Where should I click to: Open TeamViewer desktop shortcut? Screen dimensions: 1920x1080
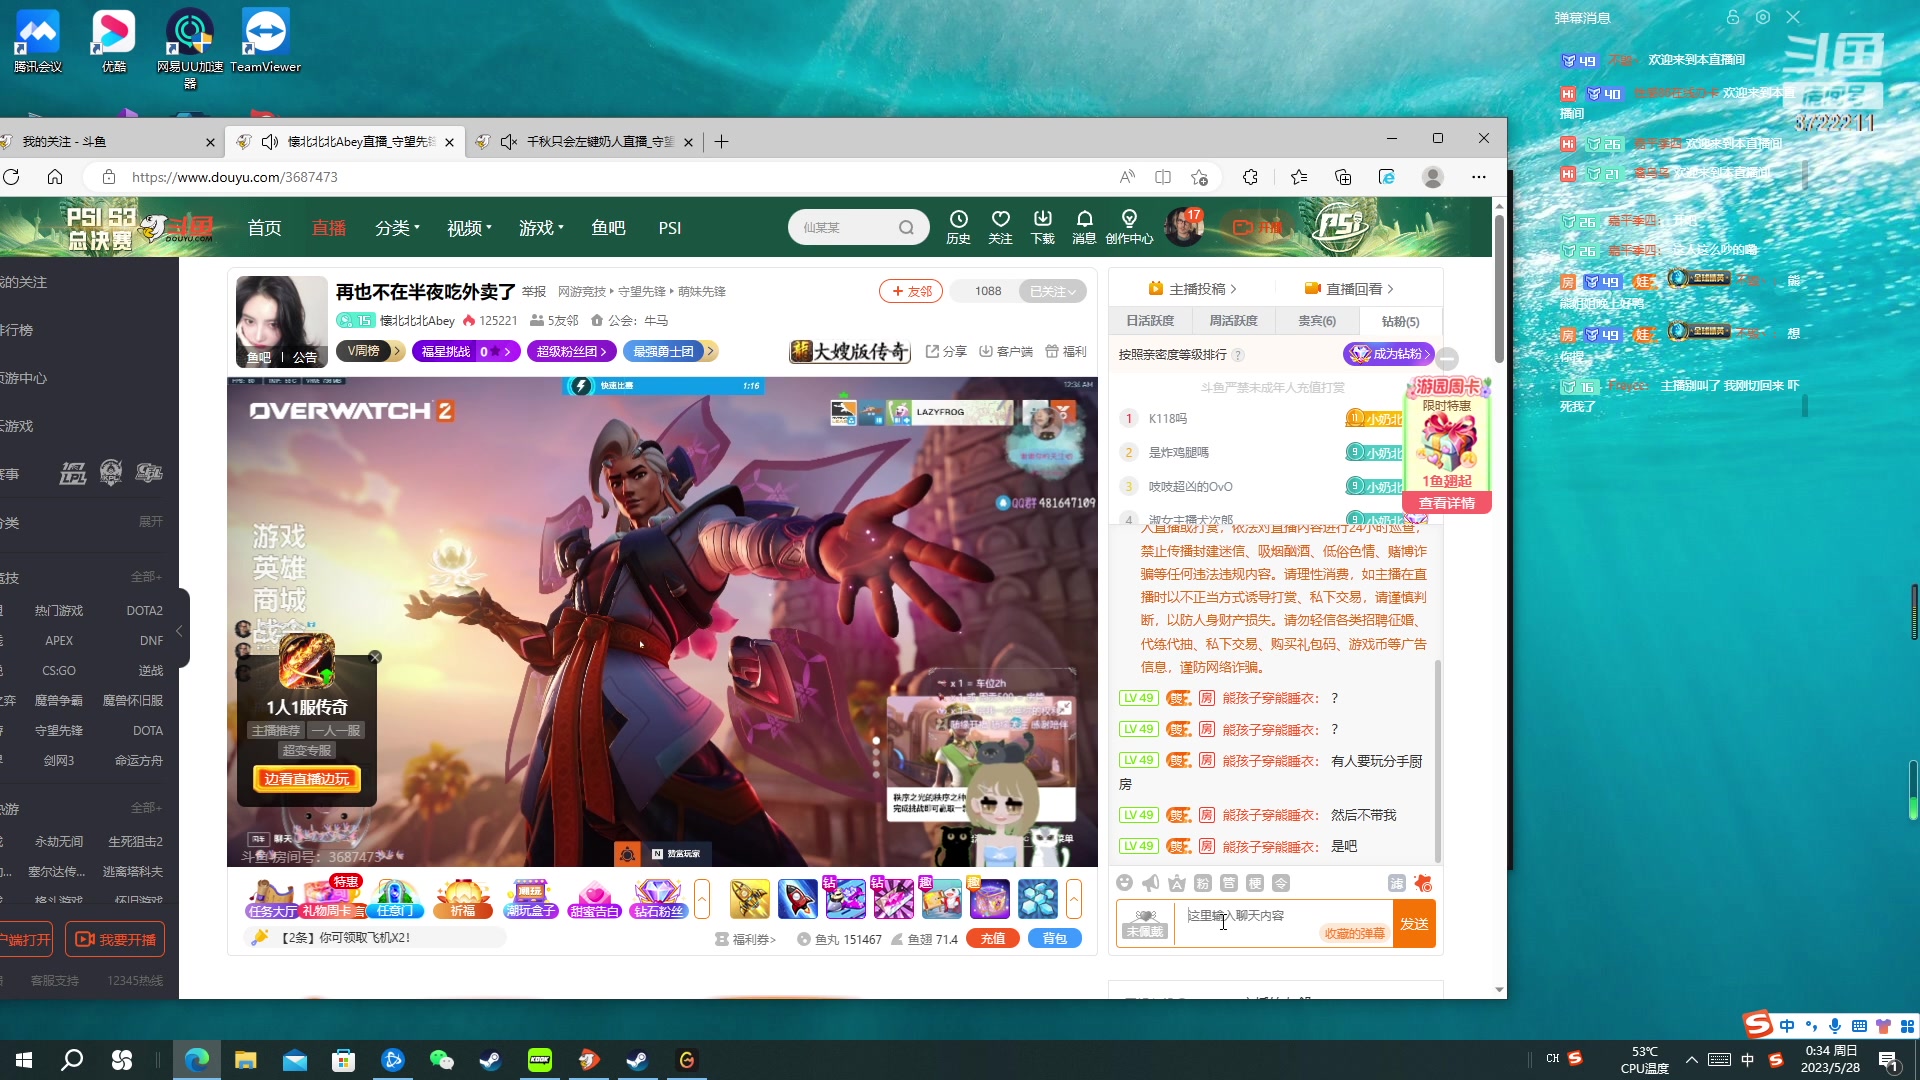[x=265, y=42]
